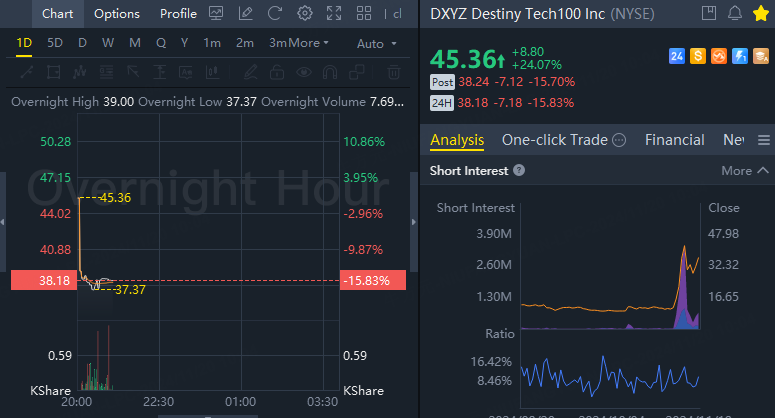The width and height of the screenshot is (775, 418).
Task: Toggle the magnet snap mode
Action: (330, 73)
